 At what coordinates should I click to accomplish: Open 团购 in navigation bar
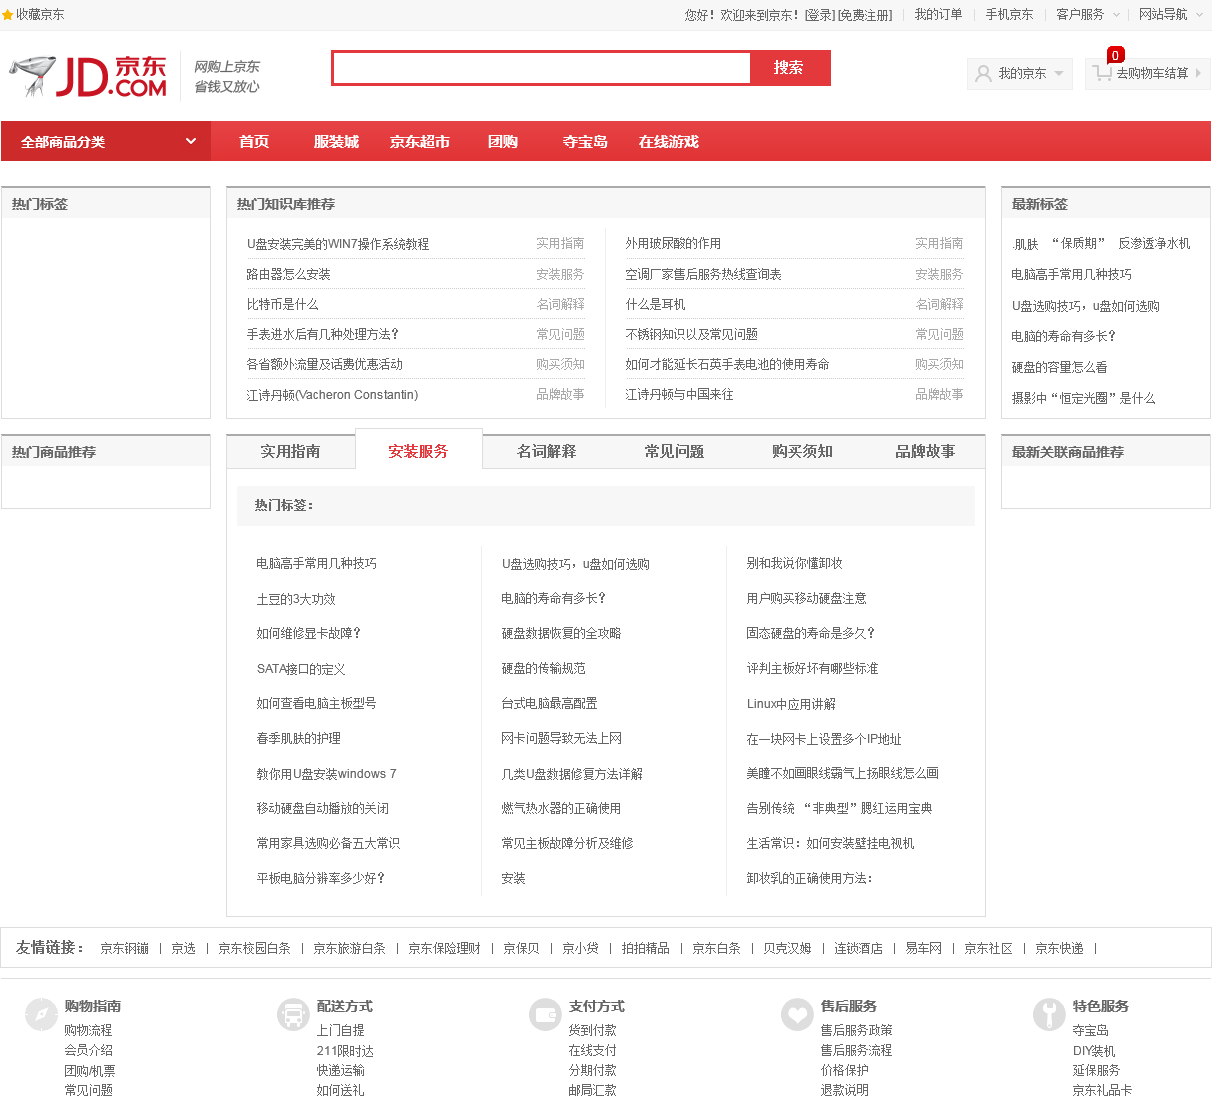pos(503,142)
